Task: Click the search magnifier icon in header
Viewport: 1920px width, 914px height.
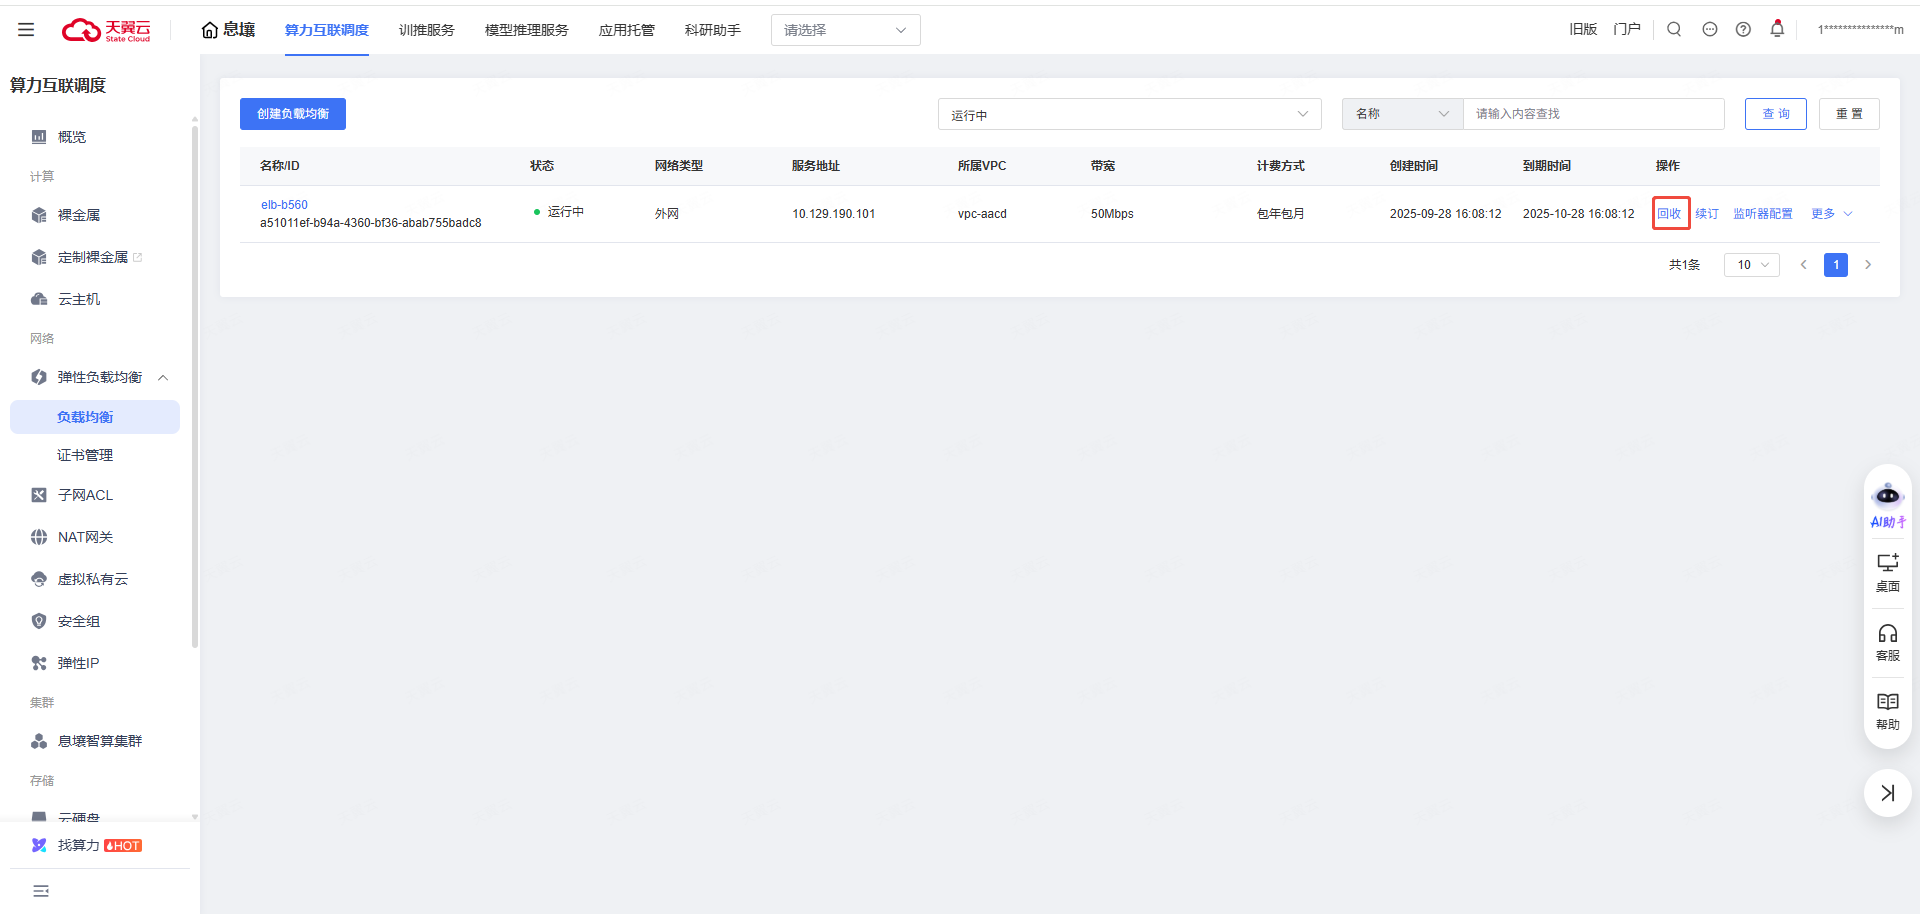Action: pos(1674,30)
